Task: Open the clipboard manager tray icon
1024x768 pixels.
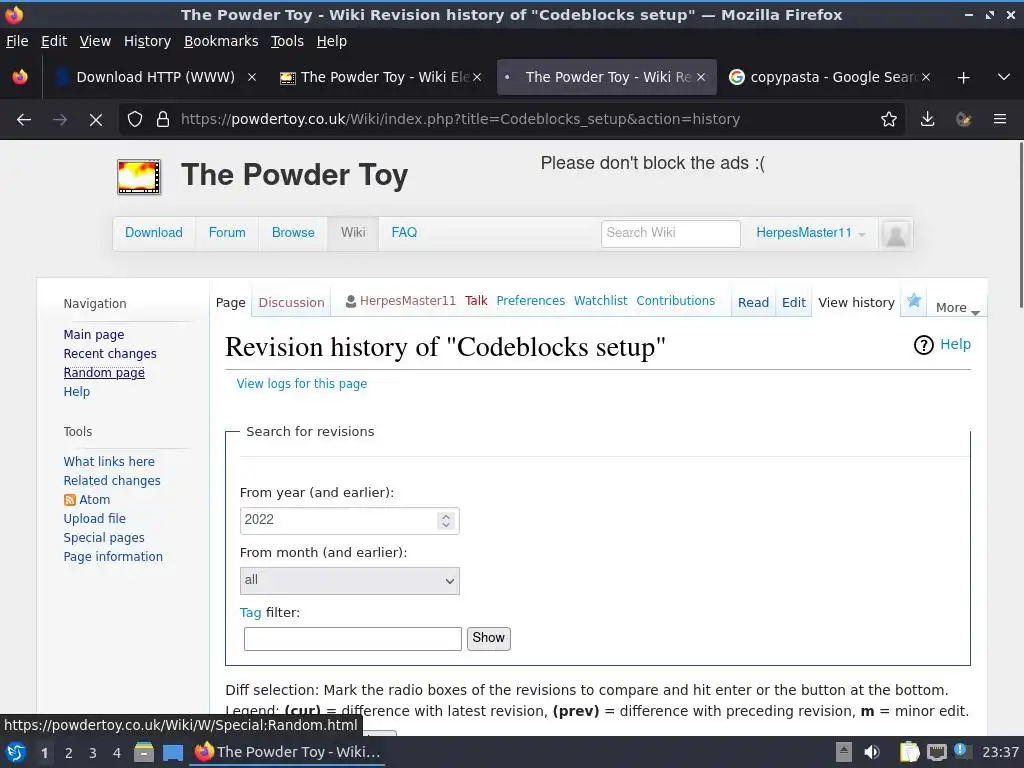Action: coord(909,752)
